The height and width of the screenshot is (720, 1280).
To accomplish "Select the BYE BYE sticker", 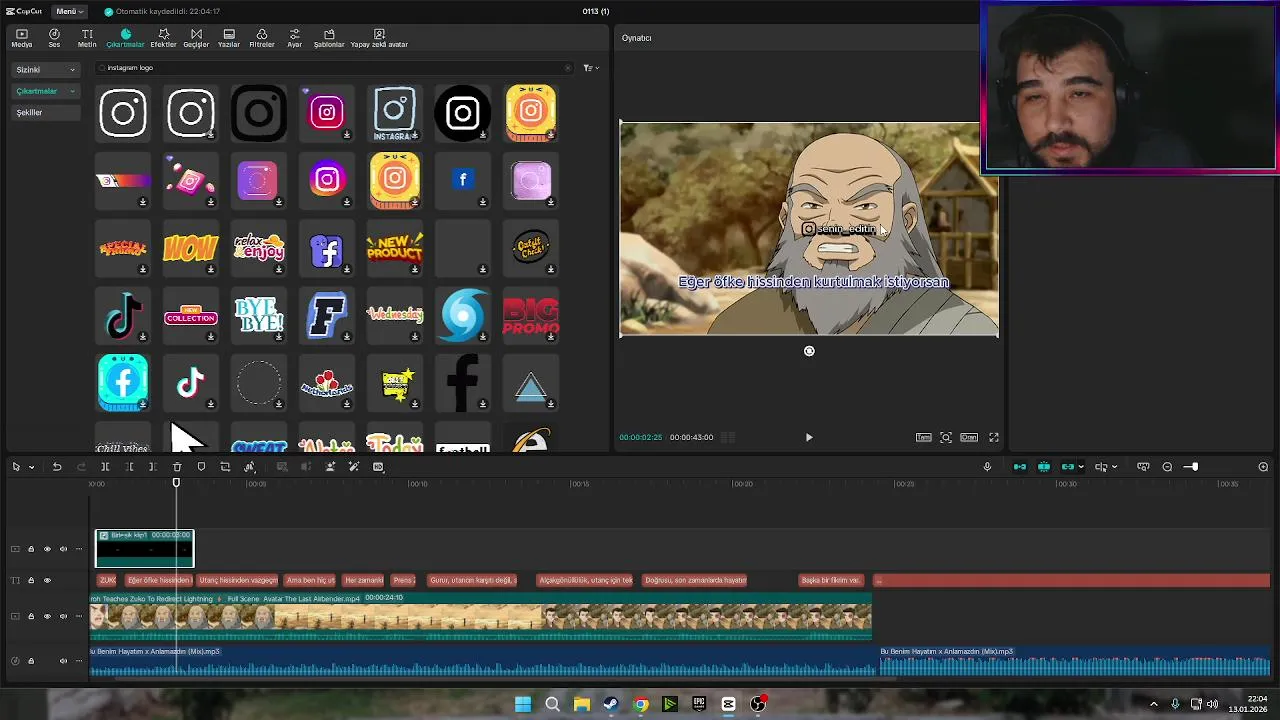I will coord(258,315).
